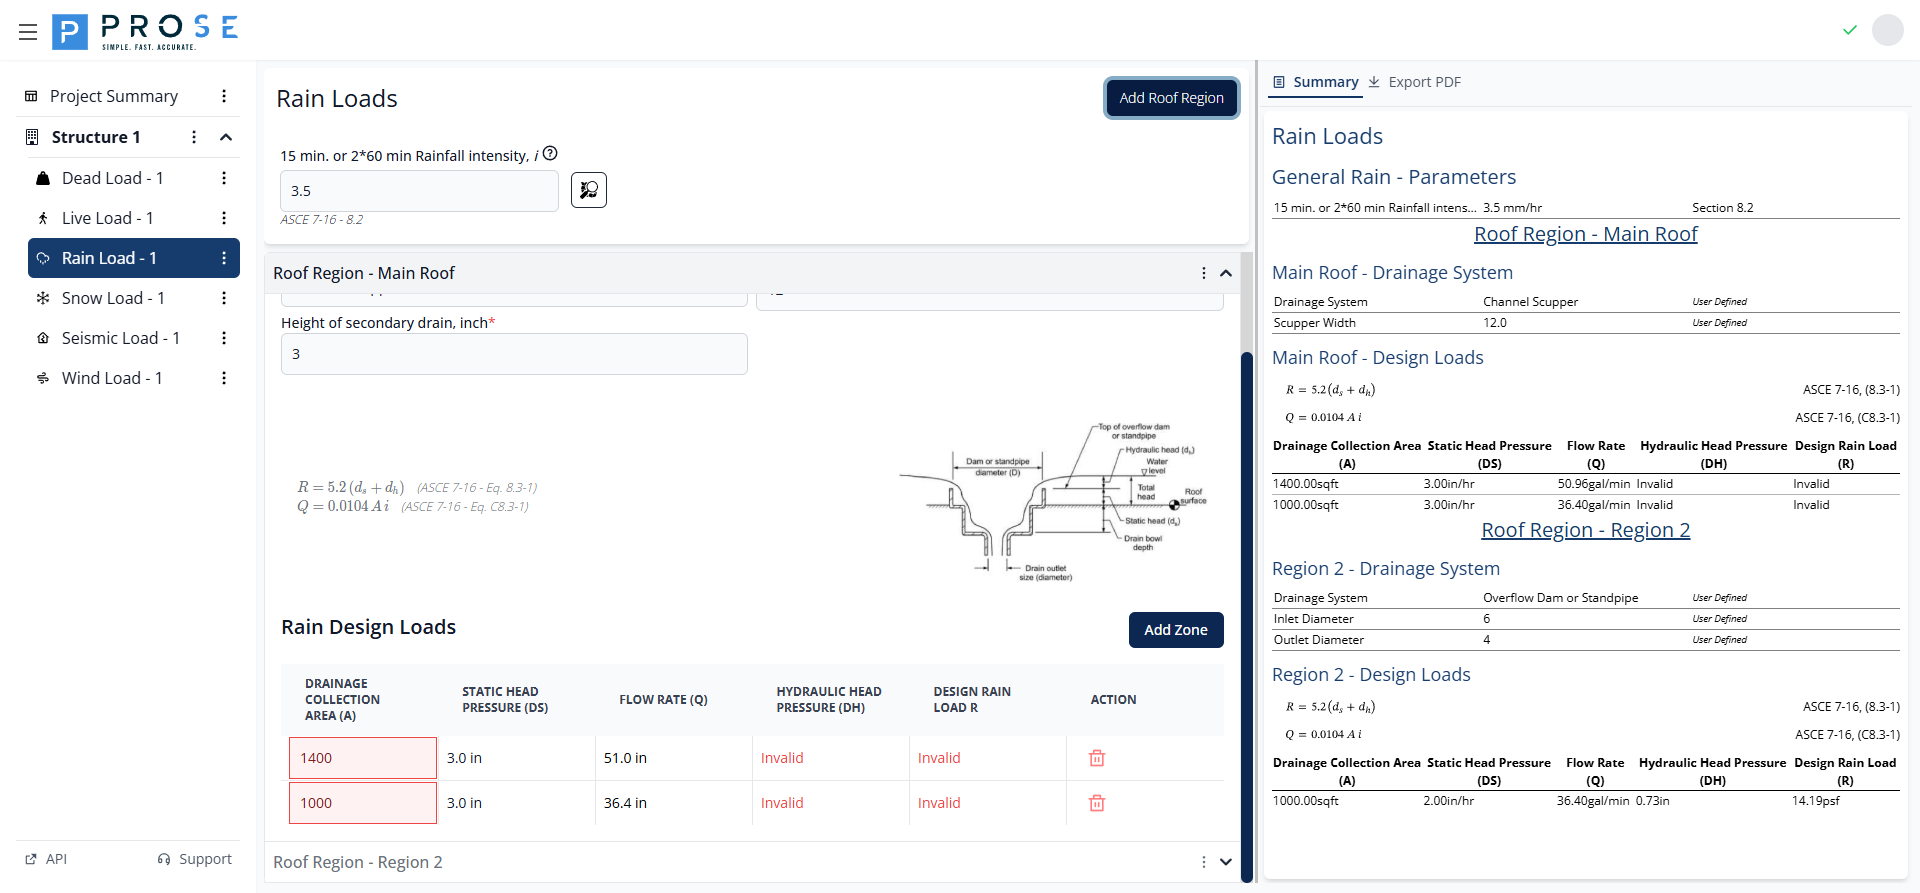Collapse the Roof Region - Main Roof panel

tap(1226, 273)
